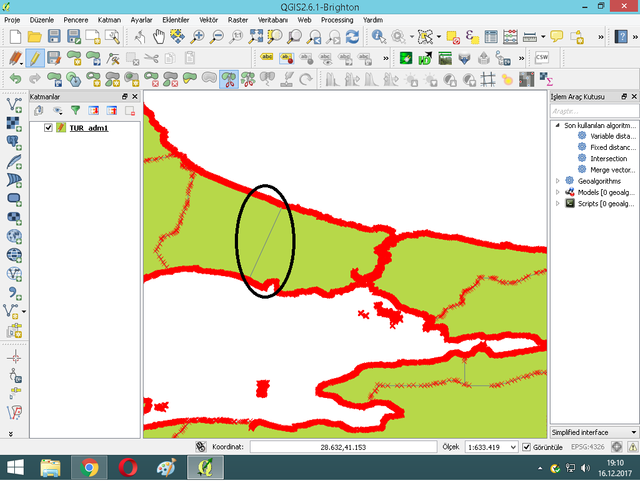Open the attribute table icon
Viewport: 640px width, 486px height.
pyautogui.click(x=491, y=37)
